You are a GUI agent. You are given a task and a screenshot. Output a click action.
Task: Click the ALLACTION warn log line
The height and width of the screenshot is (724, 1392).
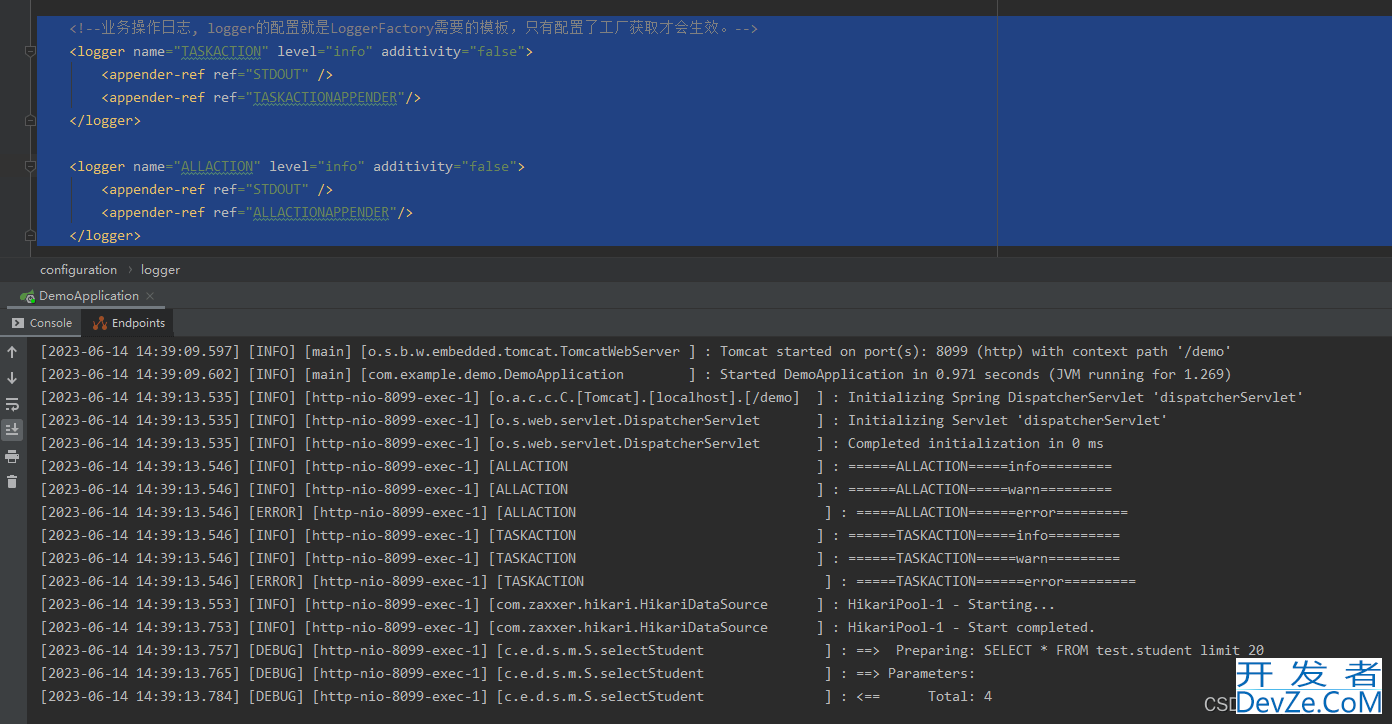[576, 489]
